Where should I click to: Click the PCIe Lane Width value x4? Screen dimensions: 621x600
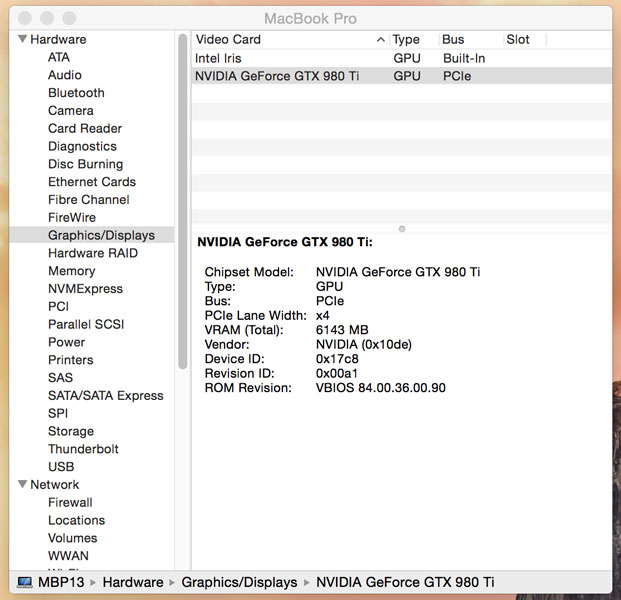pyautogui.click(x=322, y=316)
